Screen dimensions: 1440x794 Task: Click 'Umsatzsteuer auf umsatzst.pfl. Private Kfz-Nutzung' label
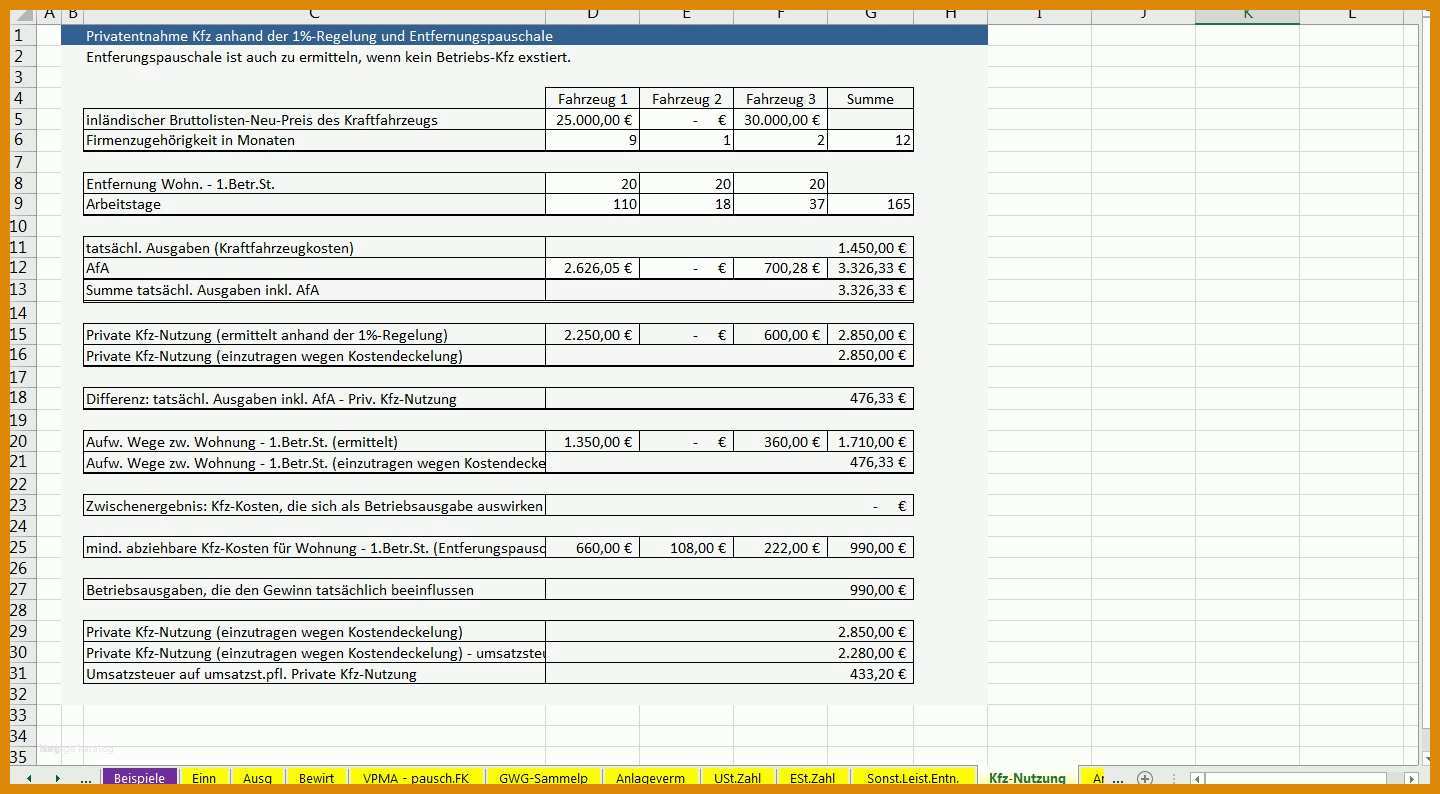[314, 674]
